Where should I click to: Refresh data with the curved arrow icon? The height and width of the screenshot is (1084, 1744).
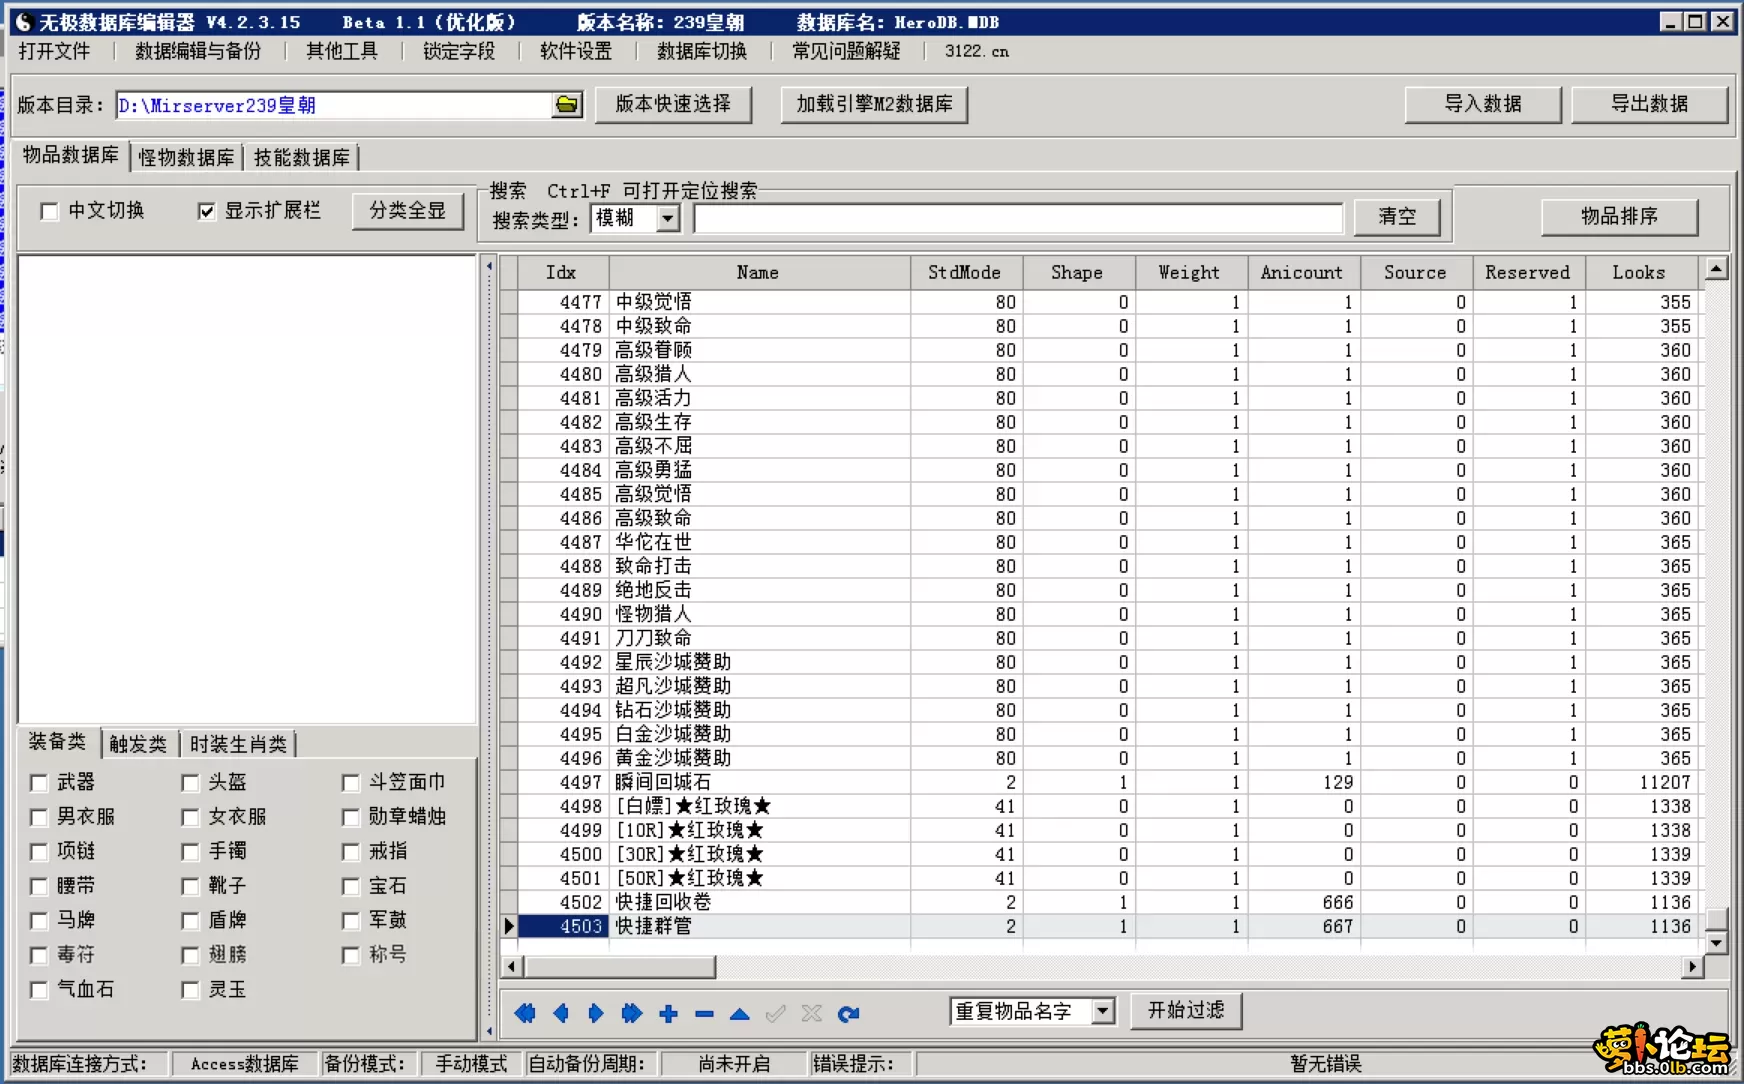[848, 1014]
